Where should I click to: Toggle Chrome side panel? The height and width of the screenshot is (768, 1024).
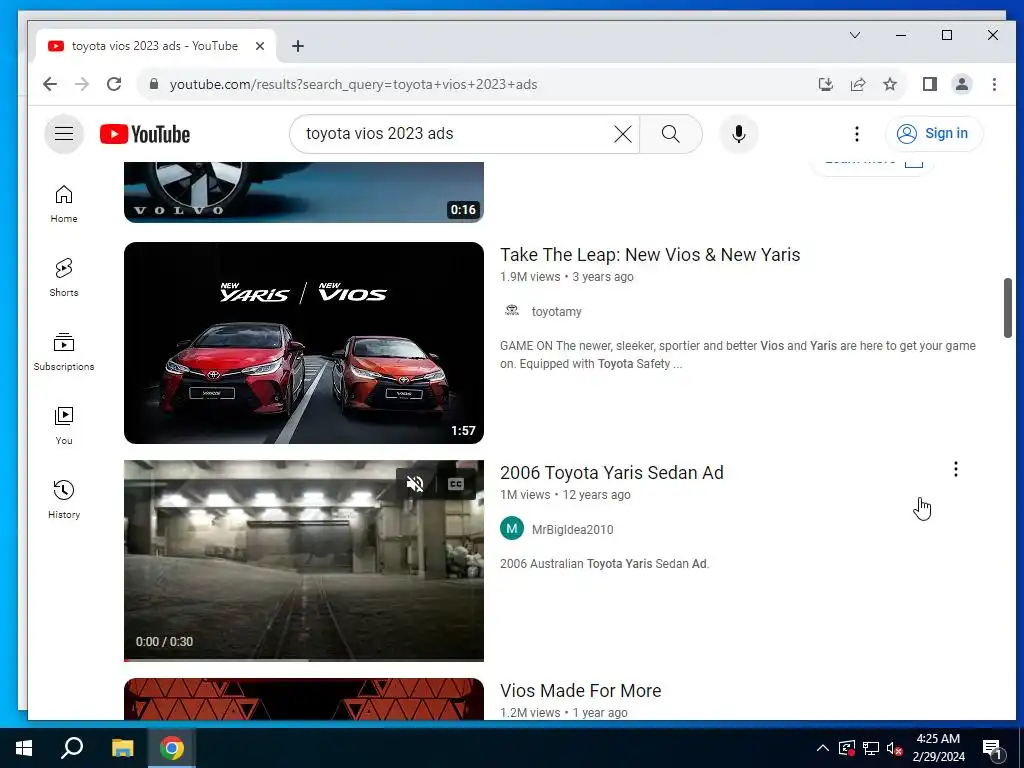point(930,84)
